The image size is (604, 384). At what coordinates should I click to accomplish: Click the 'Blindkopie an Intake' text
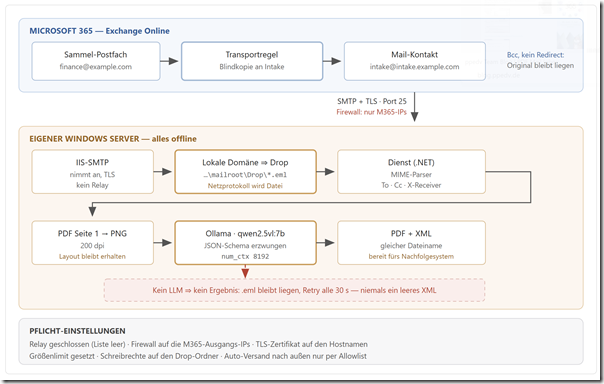(x=252, y=67)
